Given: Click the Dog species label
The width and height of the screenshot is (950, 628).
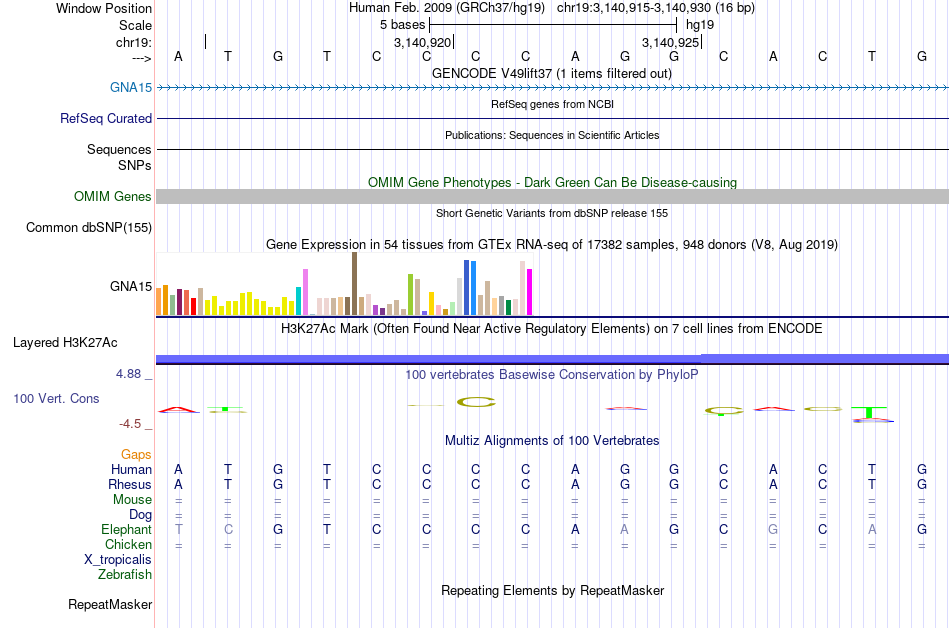Looking at the screenshot, I should tap(141, 515).
